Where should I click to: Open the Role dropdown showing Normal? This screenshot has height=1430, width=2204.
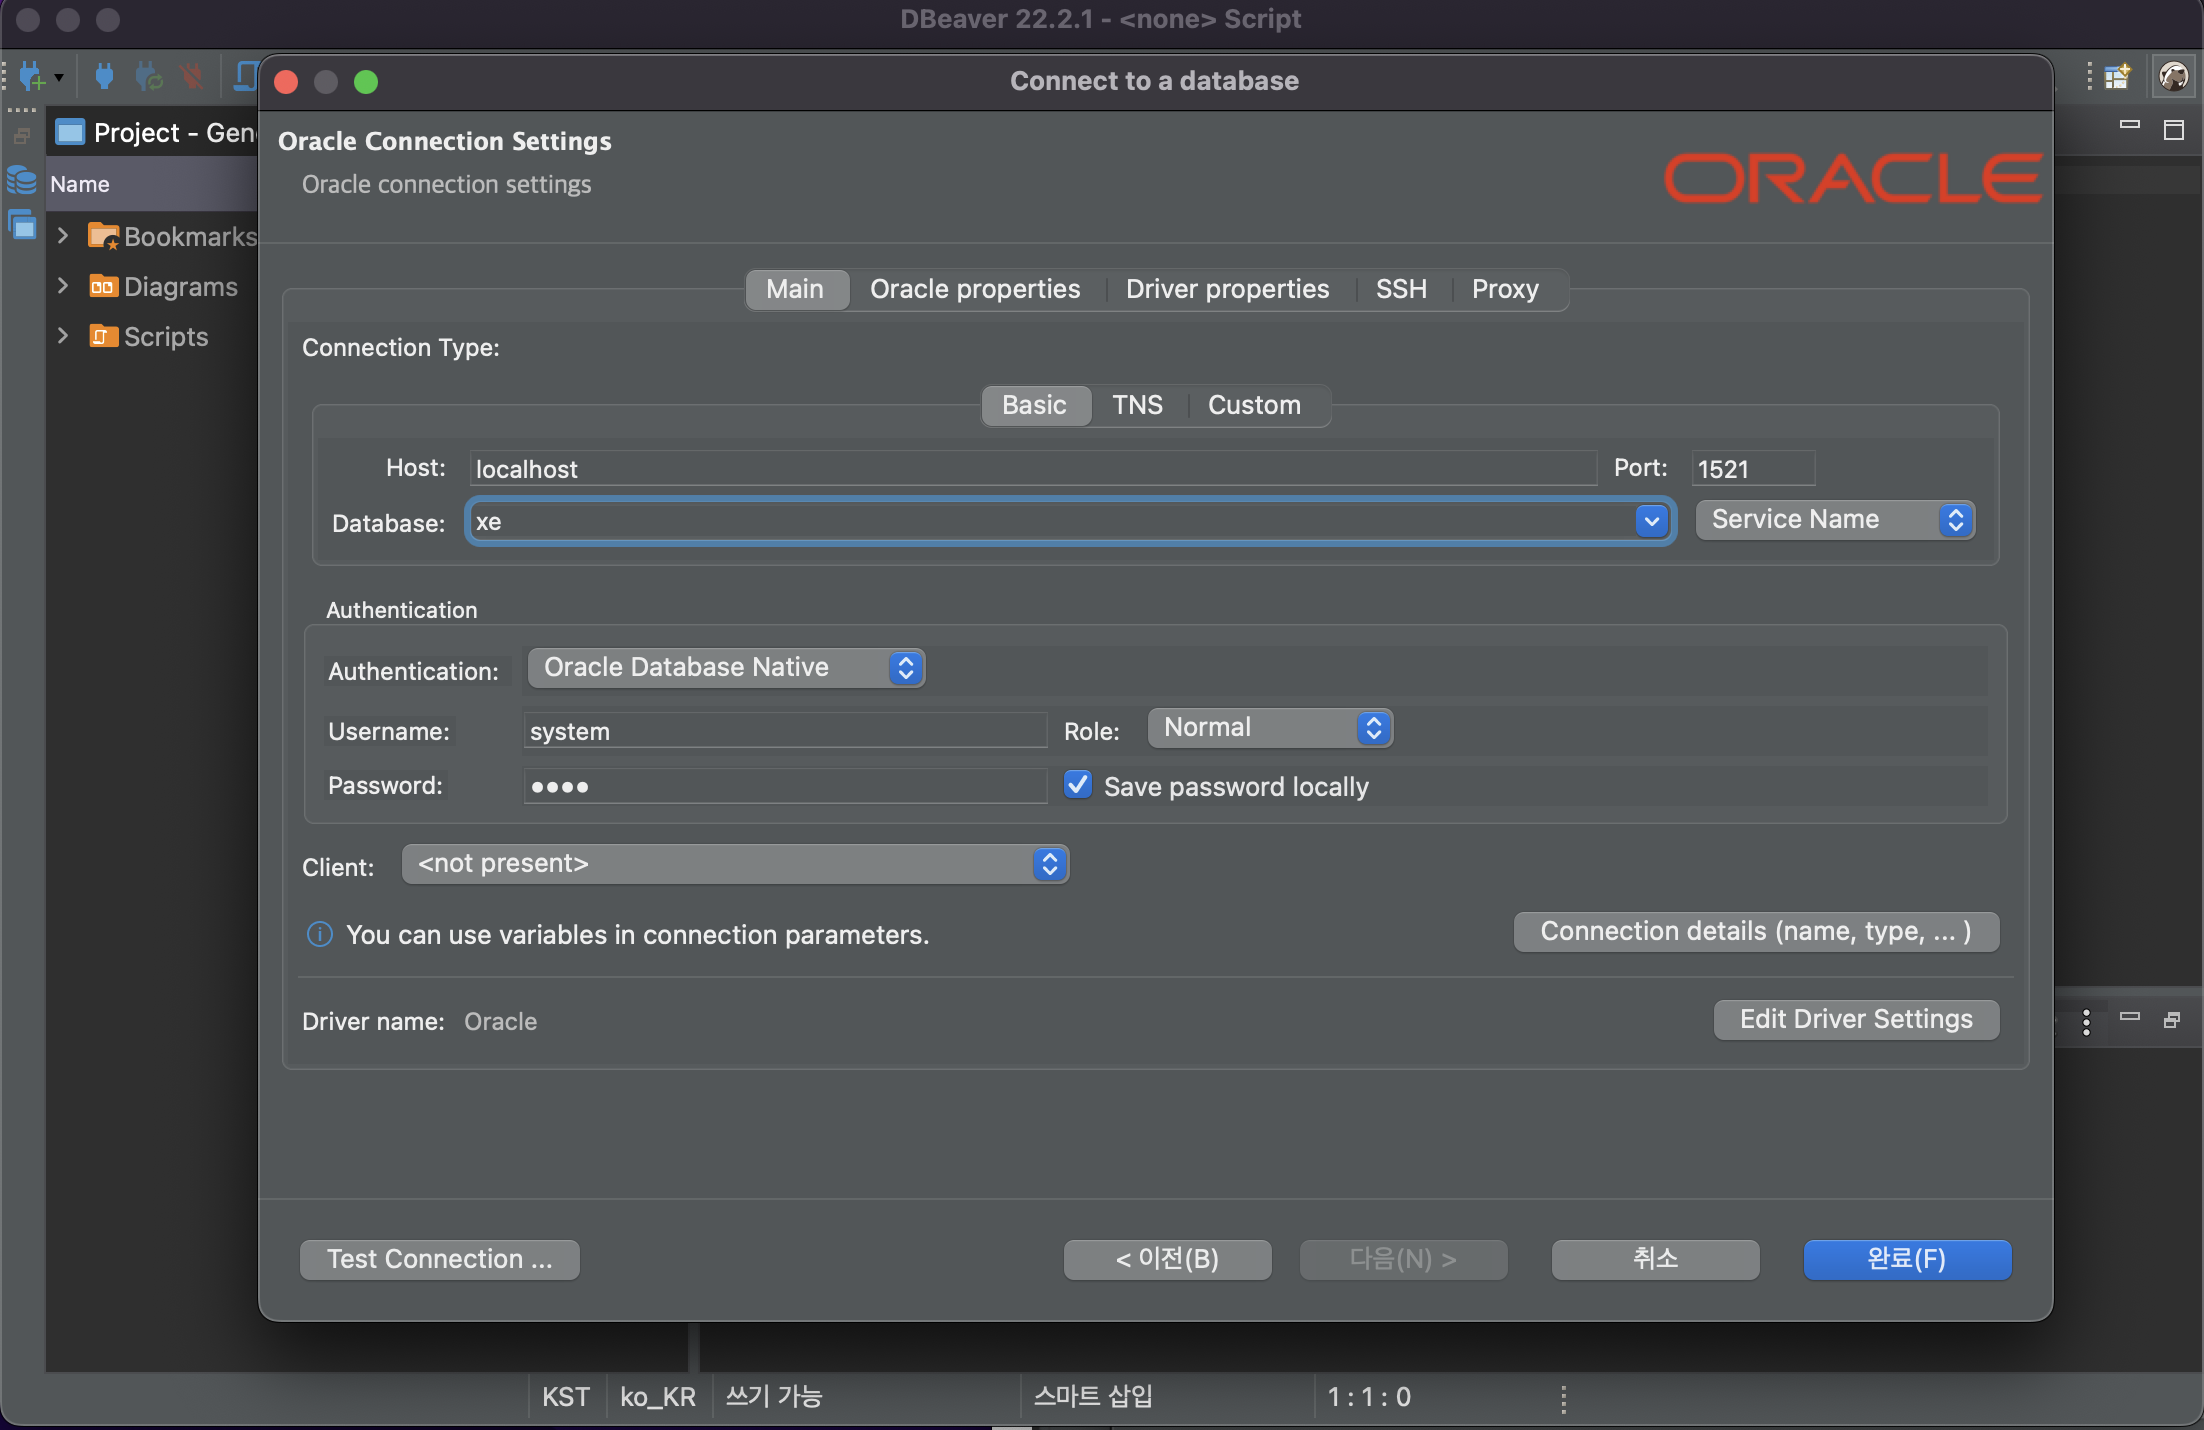pyautogui.click(x=1270, y=727)
